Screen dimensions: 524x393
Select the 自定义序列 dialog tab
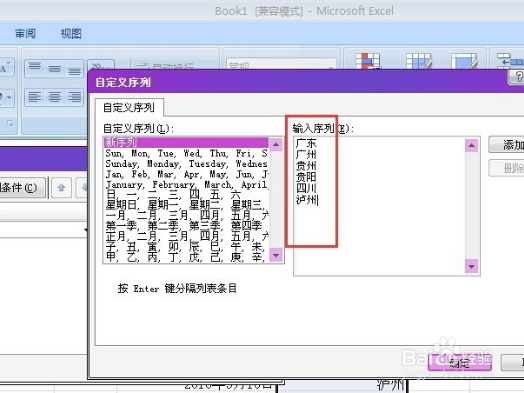(x=129, y=108)
